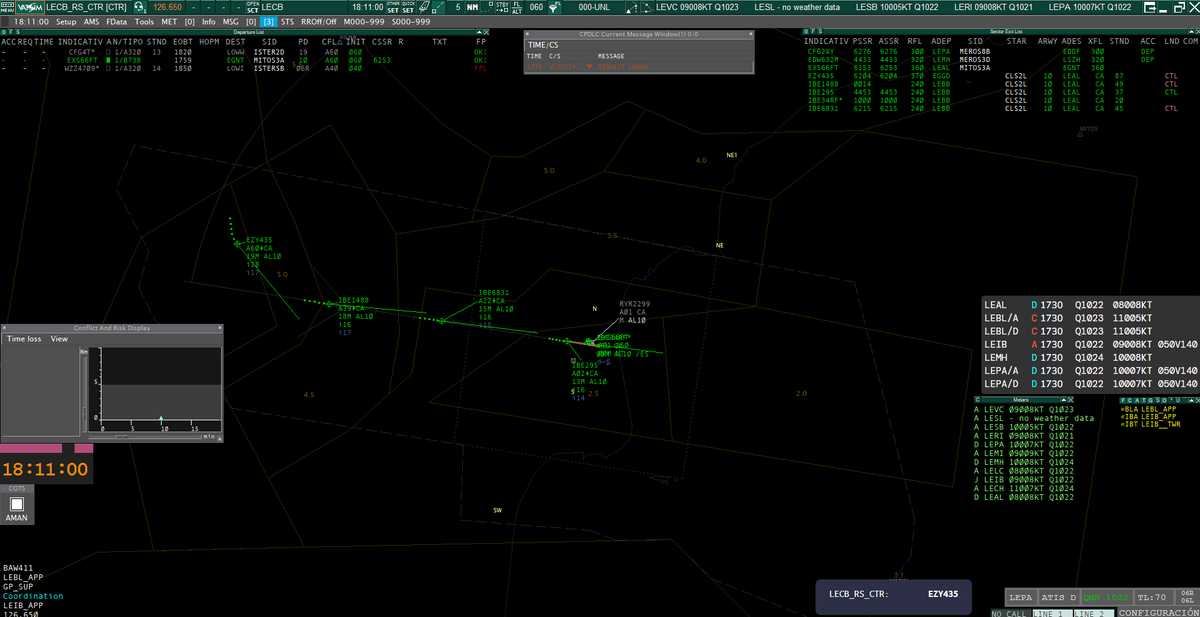The image size is (1200, 617).
Task: Click IBE1488 in Sector Exit List
Action: point(822,84)
